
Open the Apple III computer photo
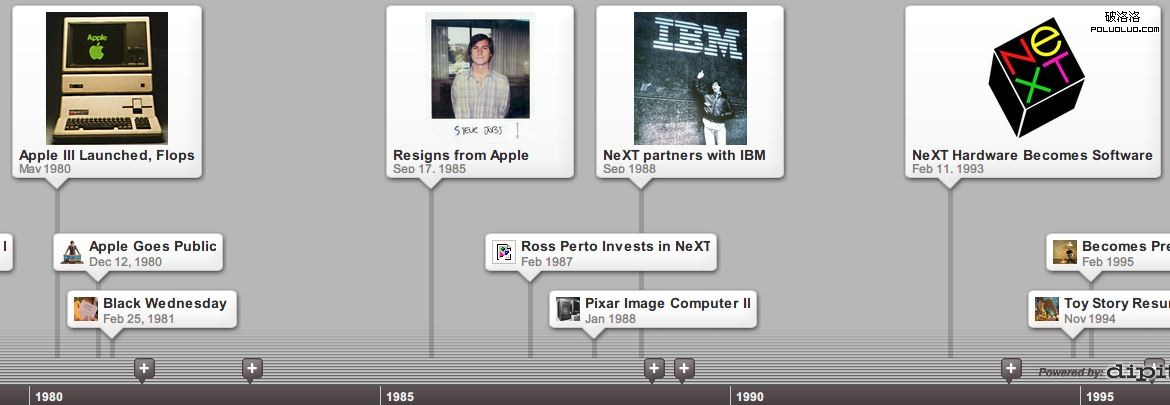pyautogui.click(x=107, y=78)
